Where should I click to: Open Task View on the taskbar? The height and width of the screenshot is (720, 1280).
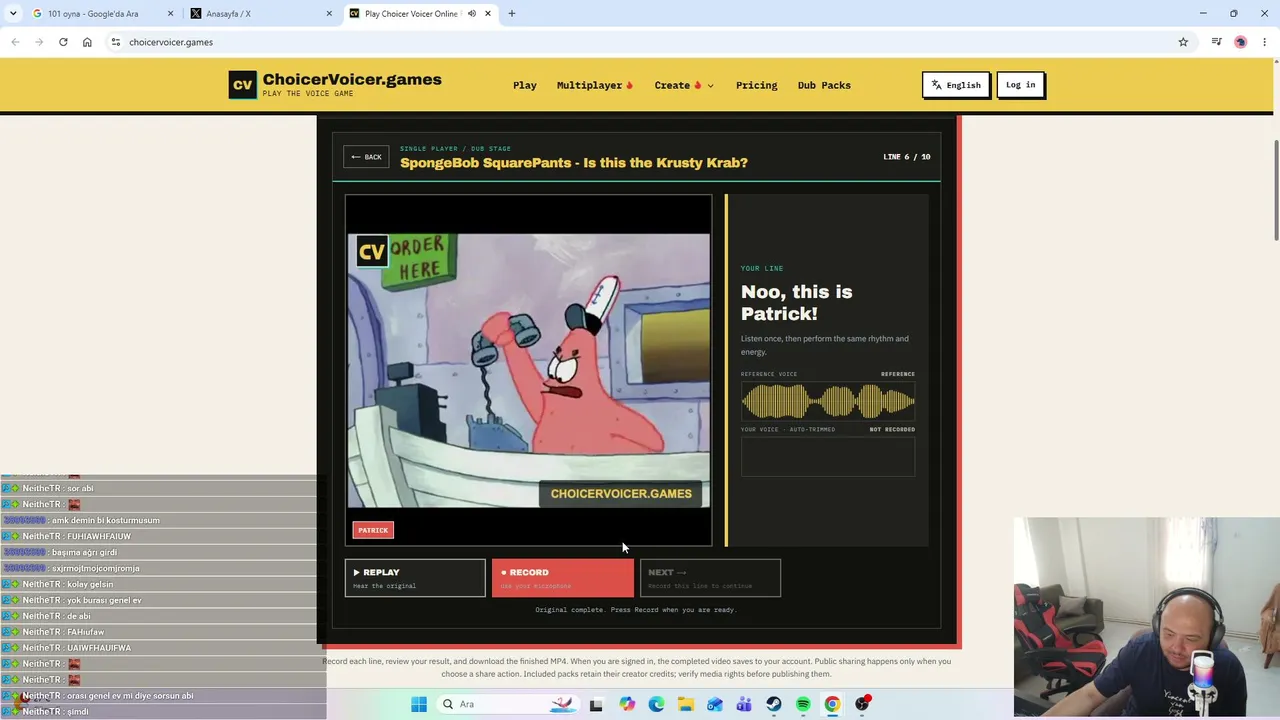click(x=596, y=704)
